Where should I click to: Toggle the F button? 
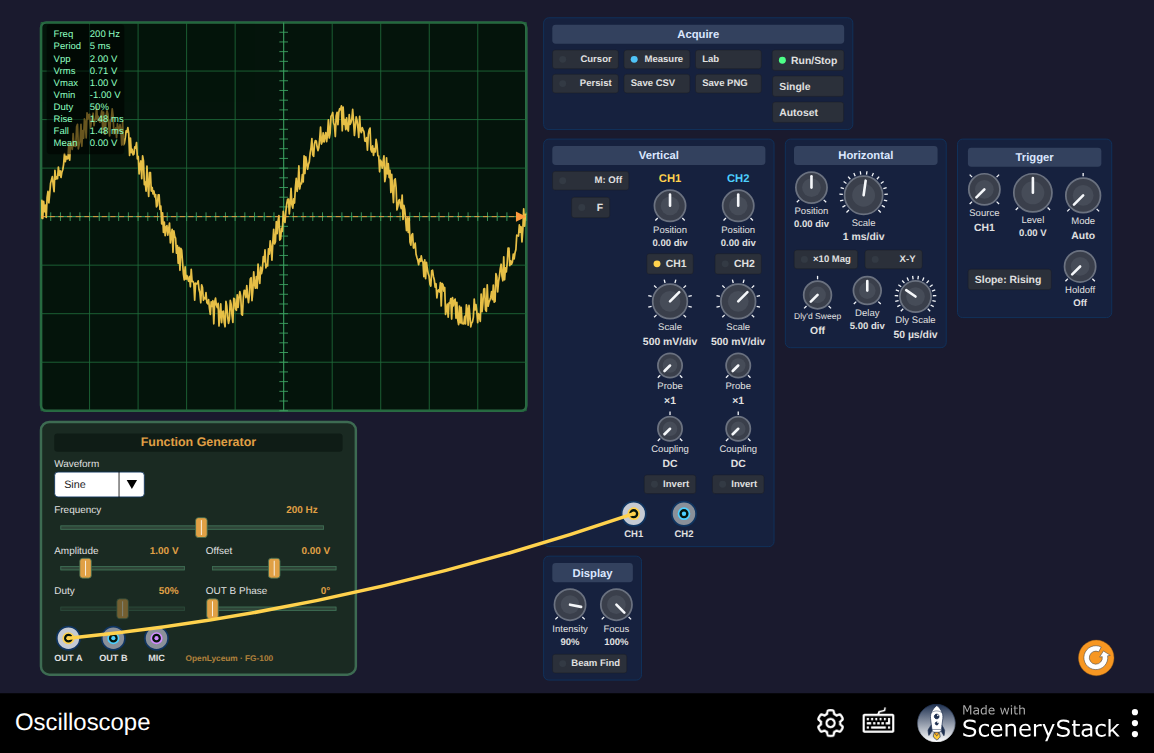(591, 208)
